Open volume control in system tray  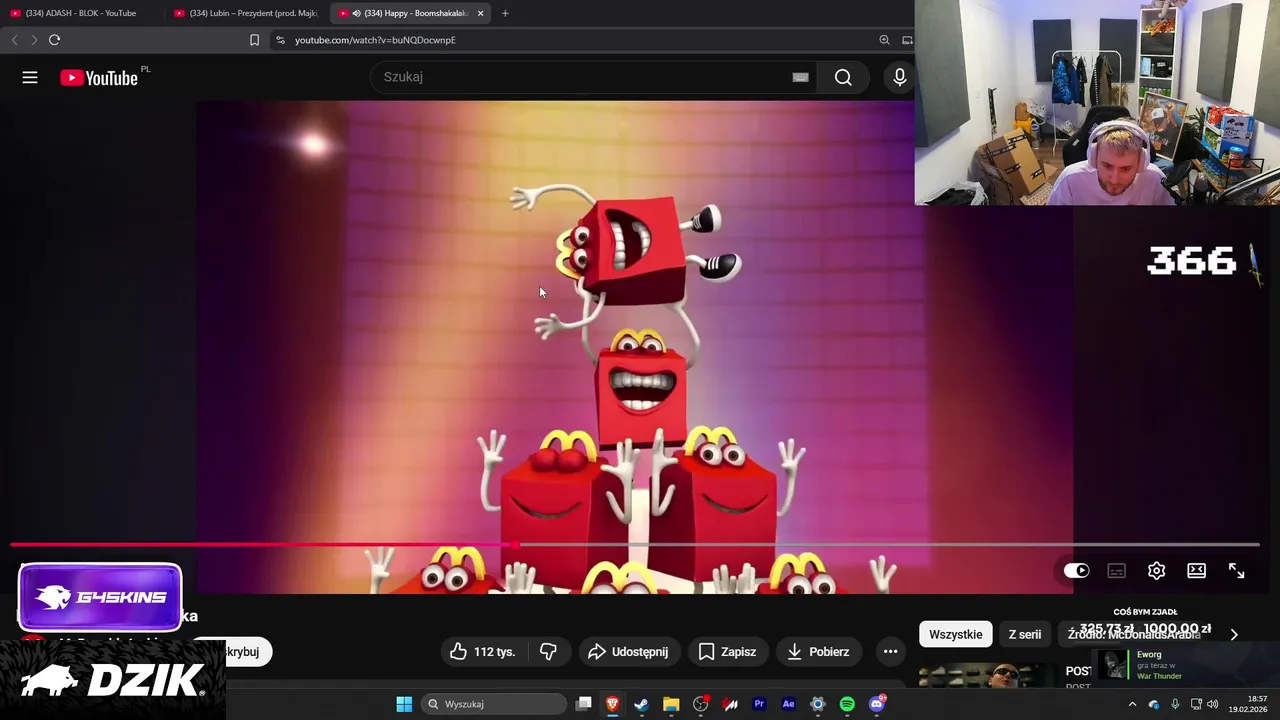click(1212, 704)
